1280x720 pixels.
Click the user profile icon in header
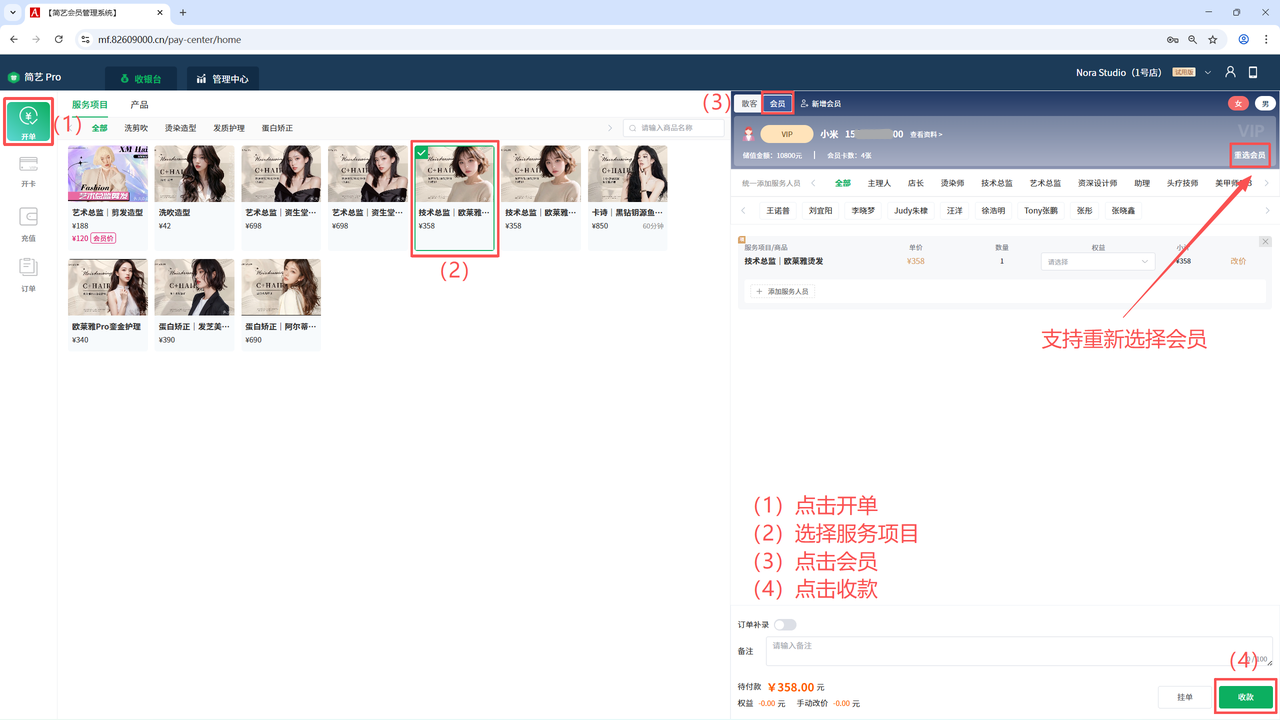click(x=1231, y=73)
